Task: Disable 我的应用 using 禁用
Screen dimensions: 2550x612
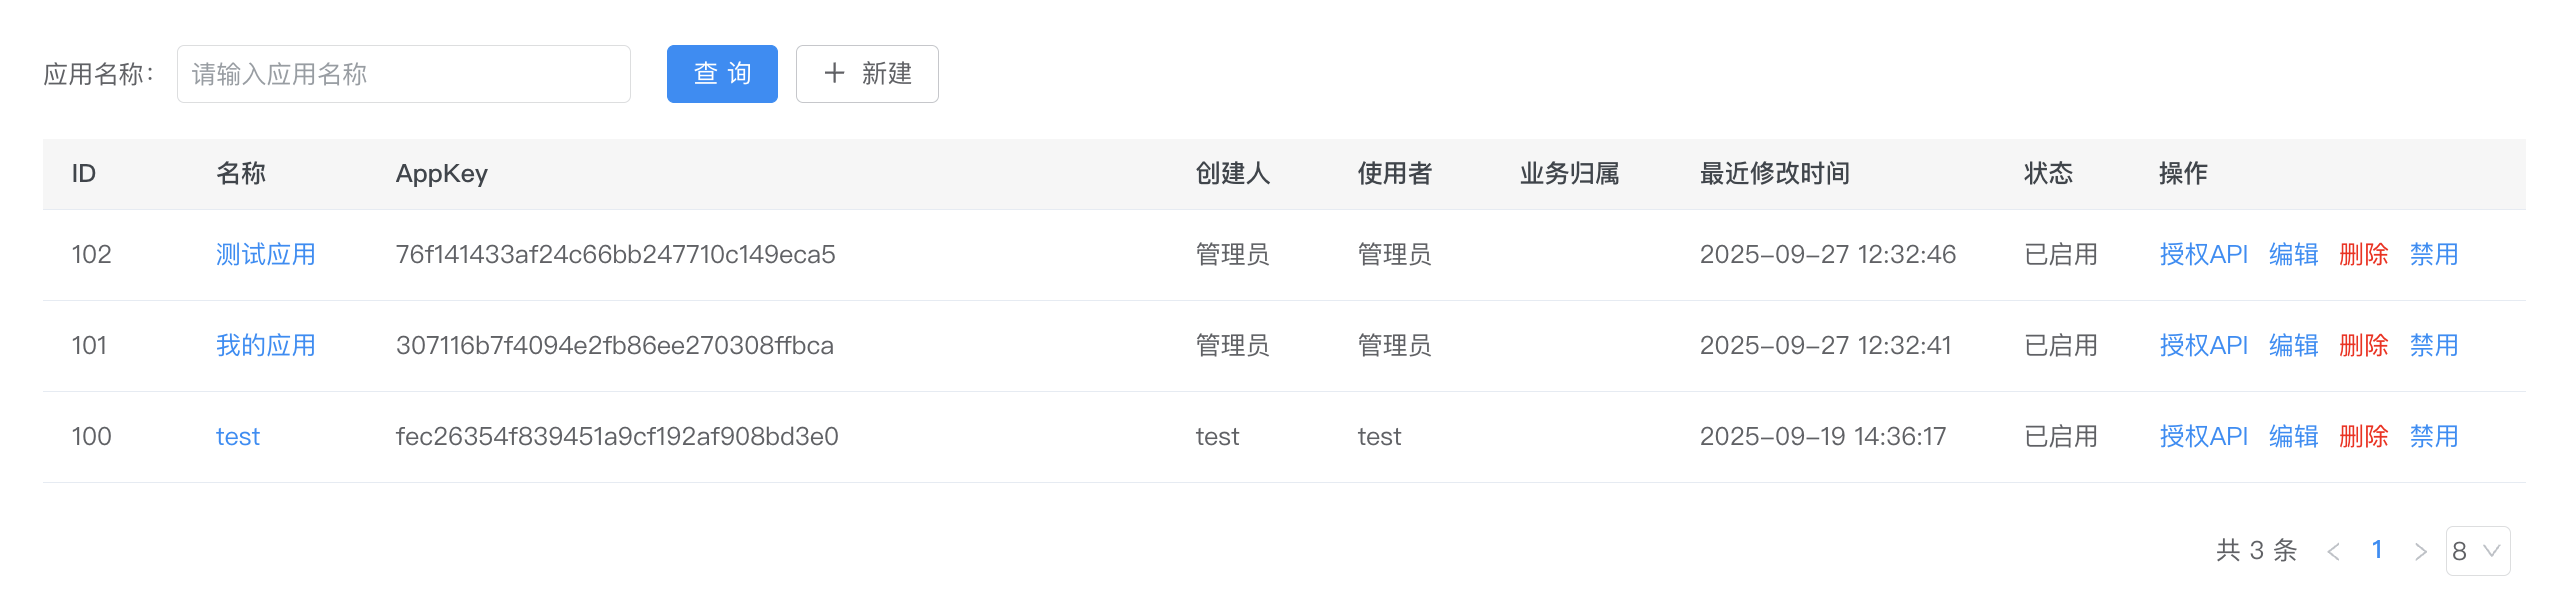Action: 2433,346
